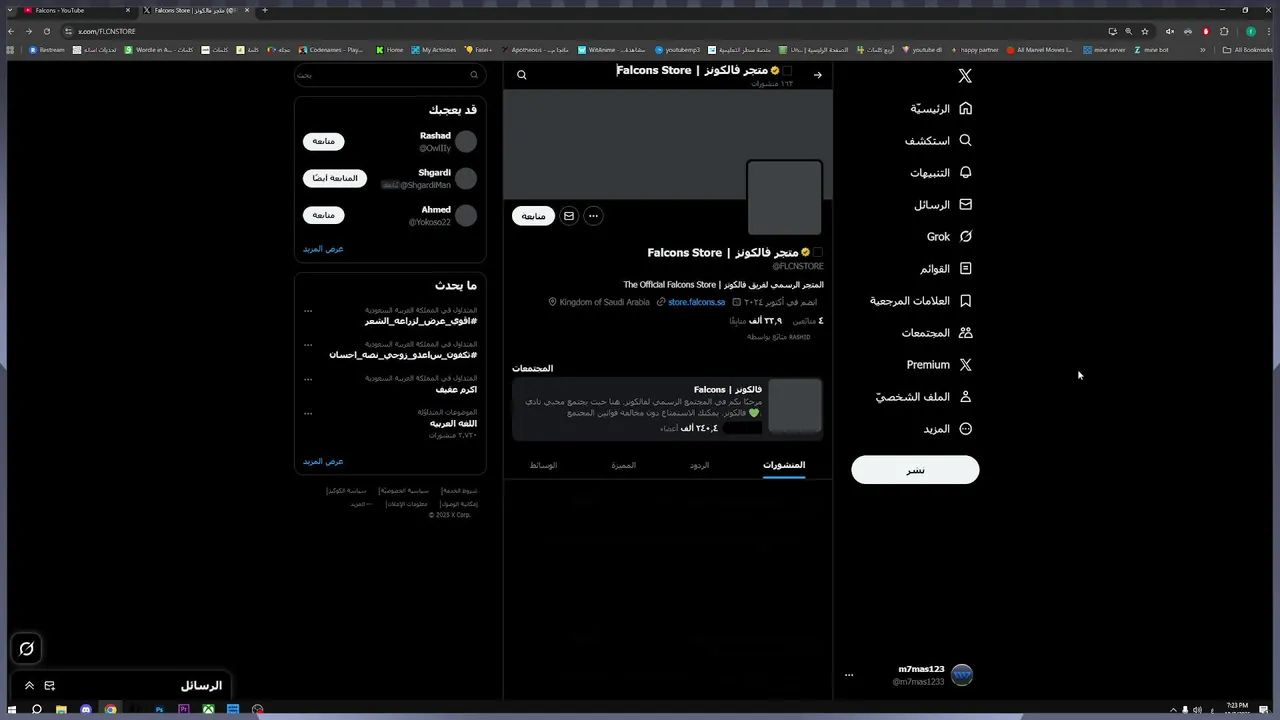
Task: Click m7mas123 account avatar
Action: [962, 675]
